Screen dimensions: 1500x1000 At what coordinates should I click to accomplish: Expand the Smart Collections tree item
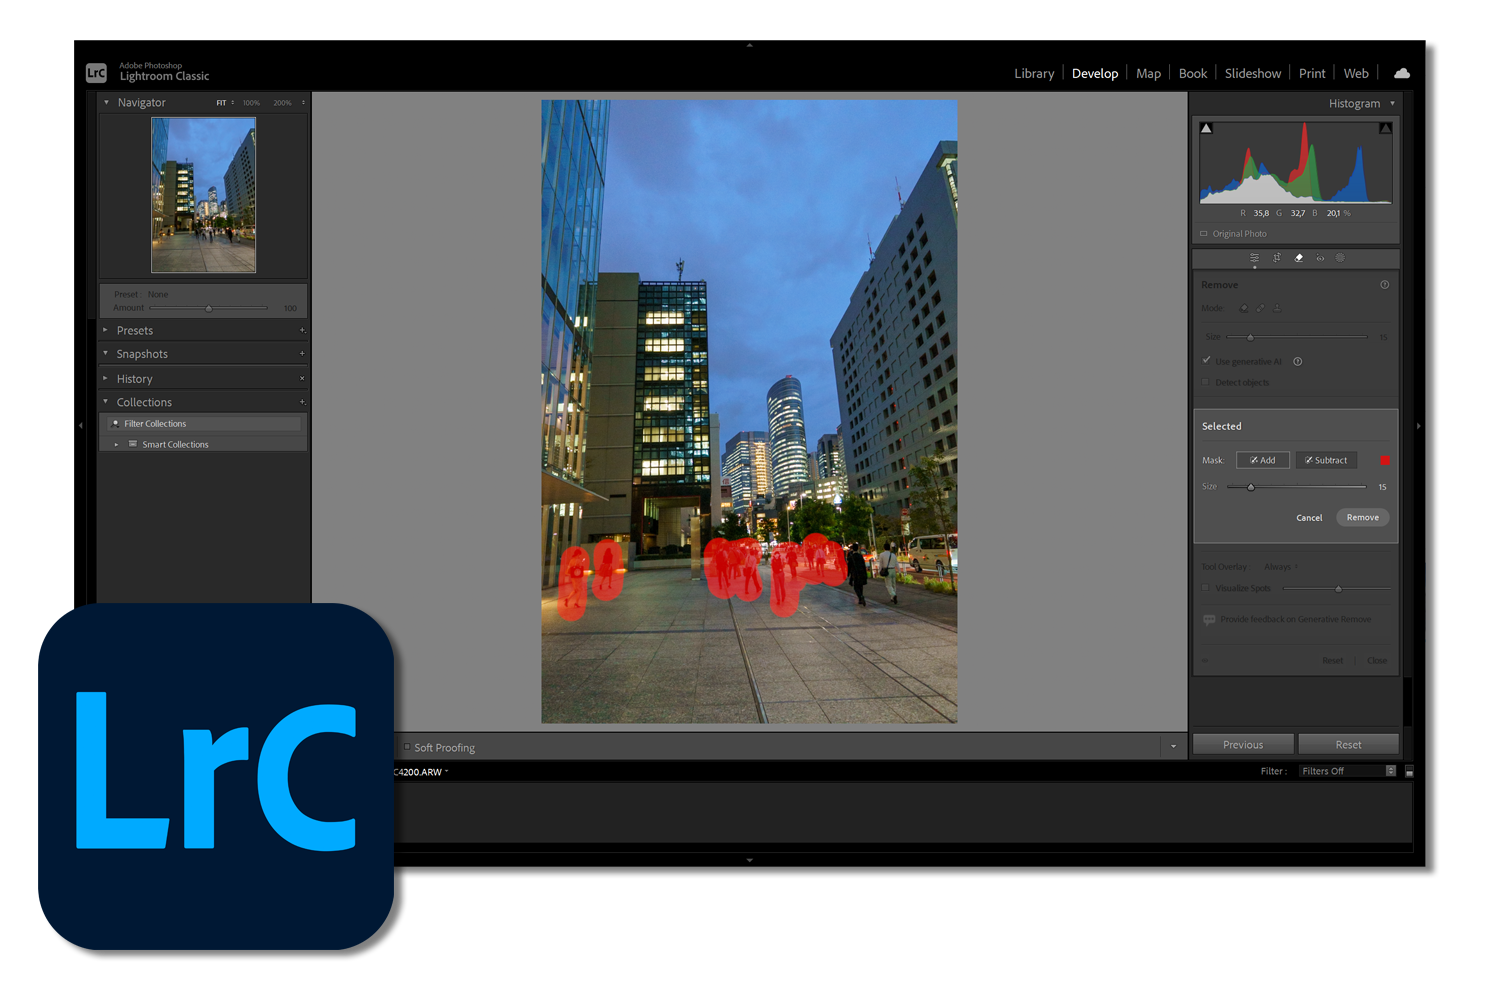tap(116, 444)
